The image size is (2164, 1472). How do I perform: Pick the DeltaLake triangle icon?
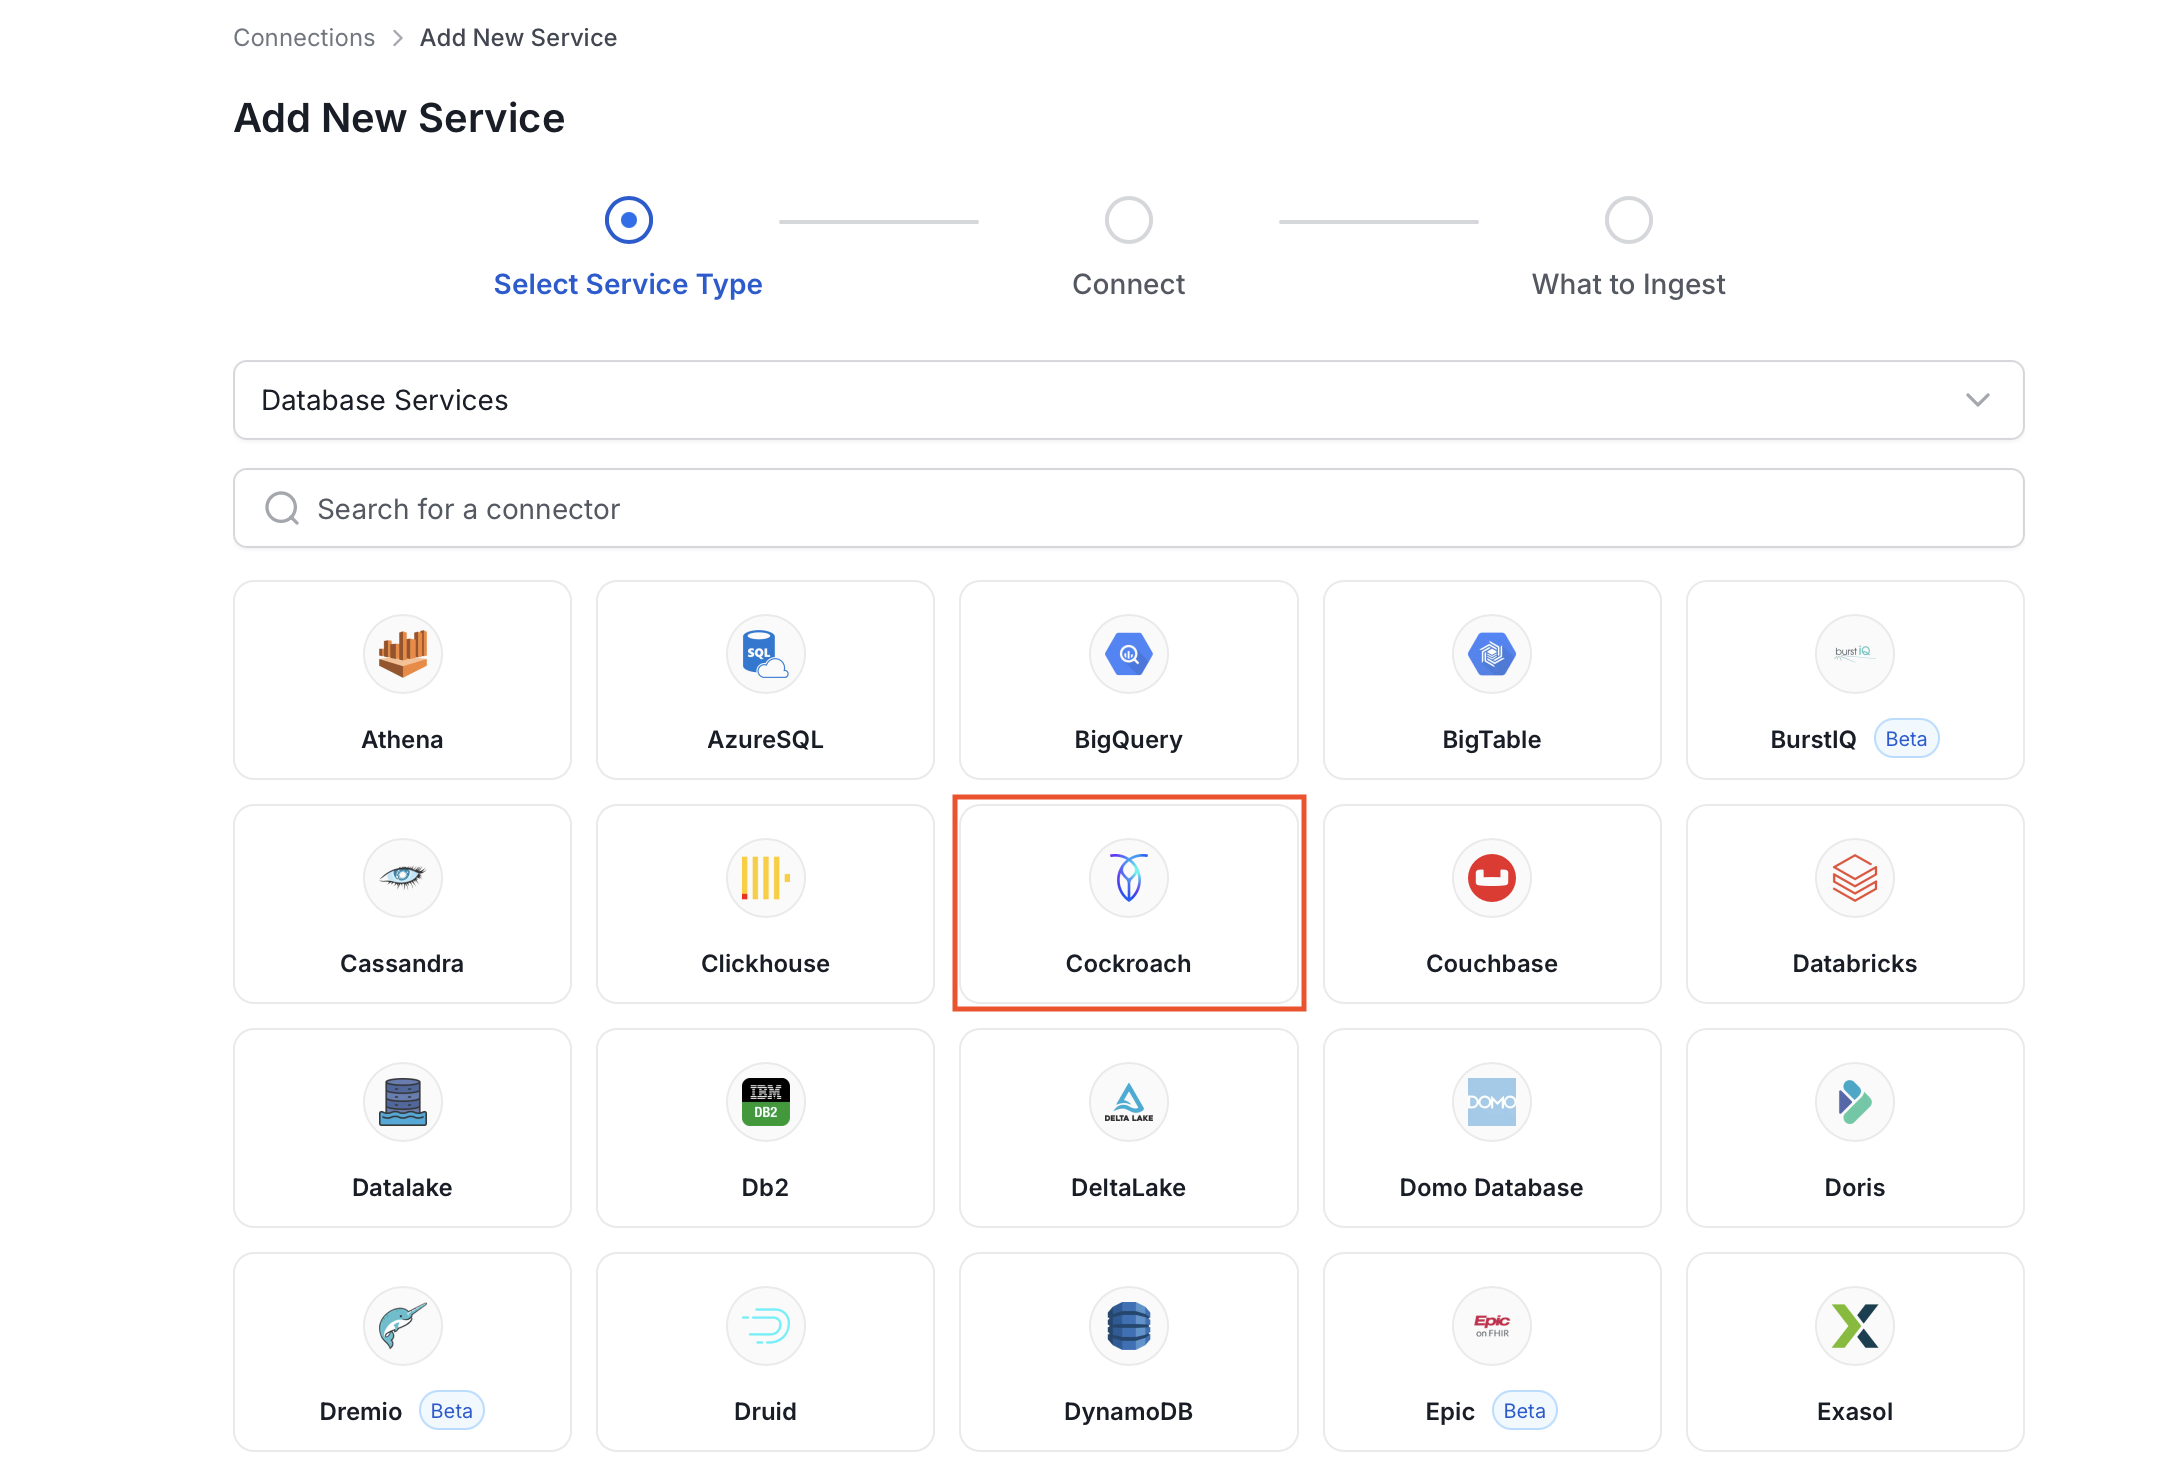pyautogui.click(x=1129, y=1102)
